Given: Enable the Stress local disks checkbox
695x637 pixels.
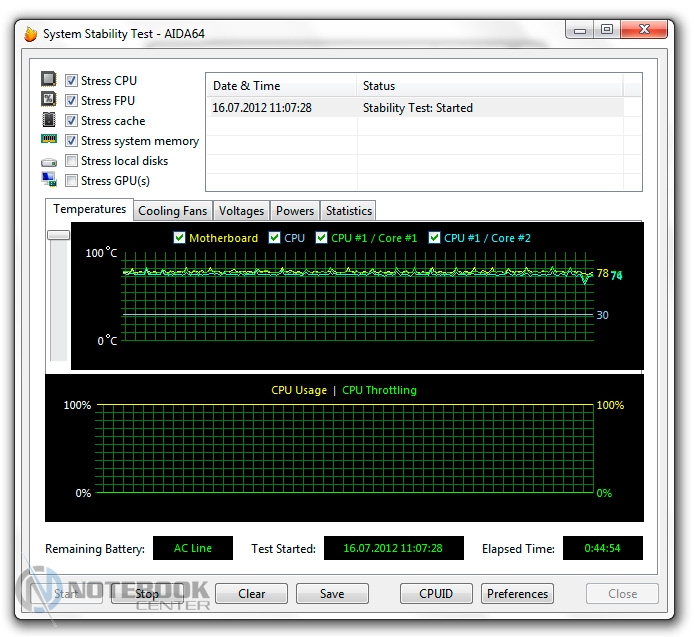Looking at the screenshot, I should [72, 161].
